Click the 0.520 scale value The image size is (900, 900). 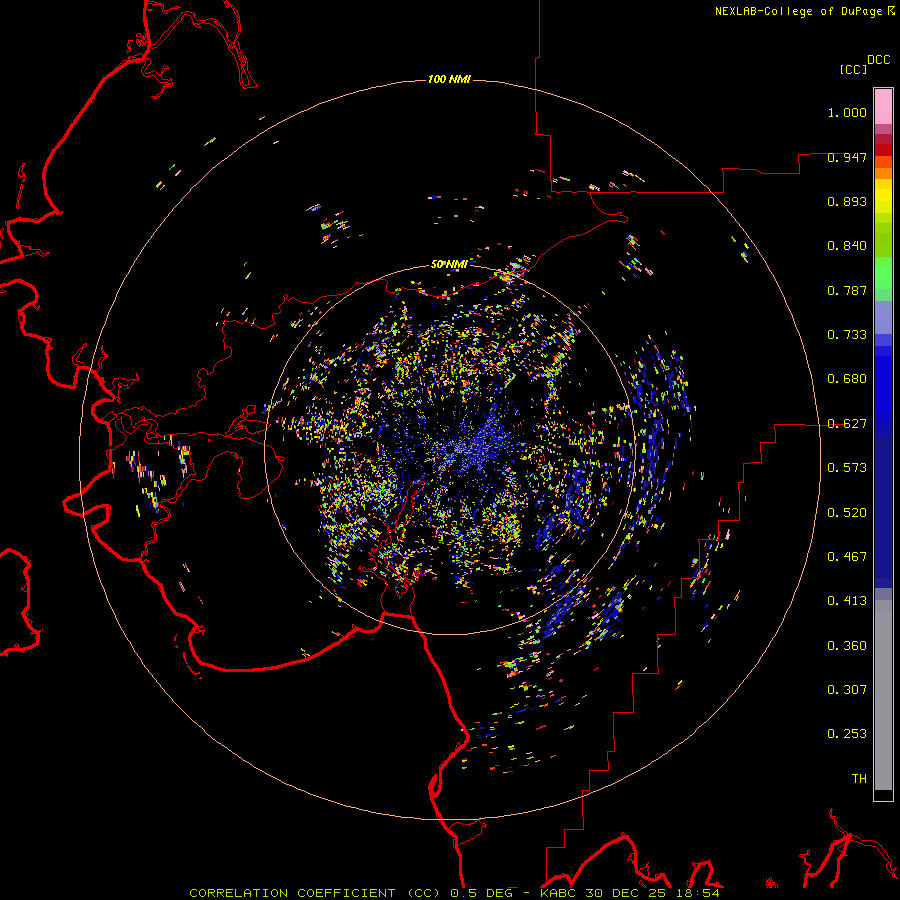[847, 513]
